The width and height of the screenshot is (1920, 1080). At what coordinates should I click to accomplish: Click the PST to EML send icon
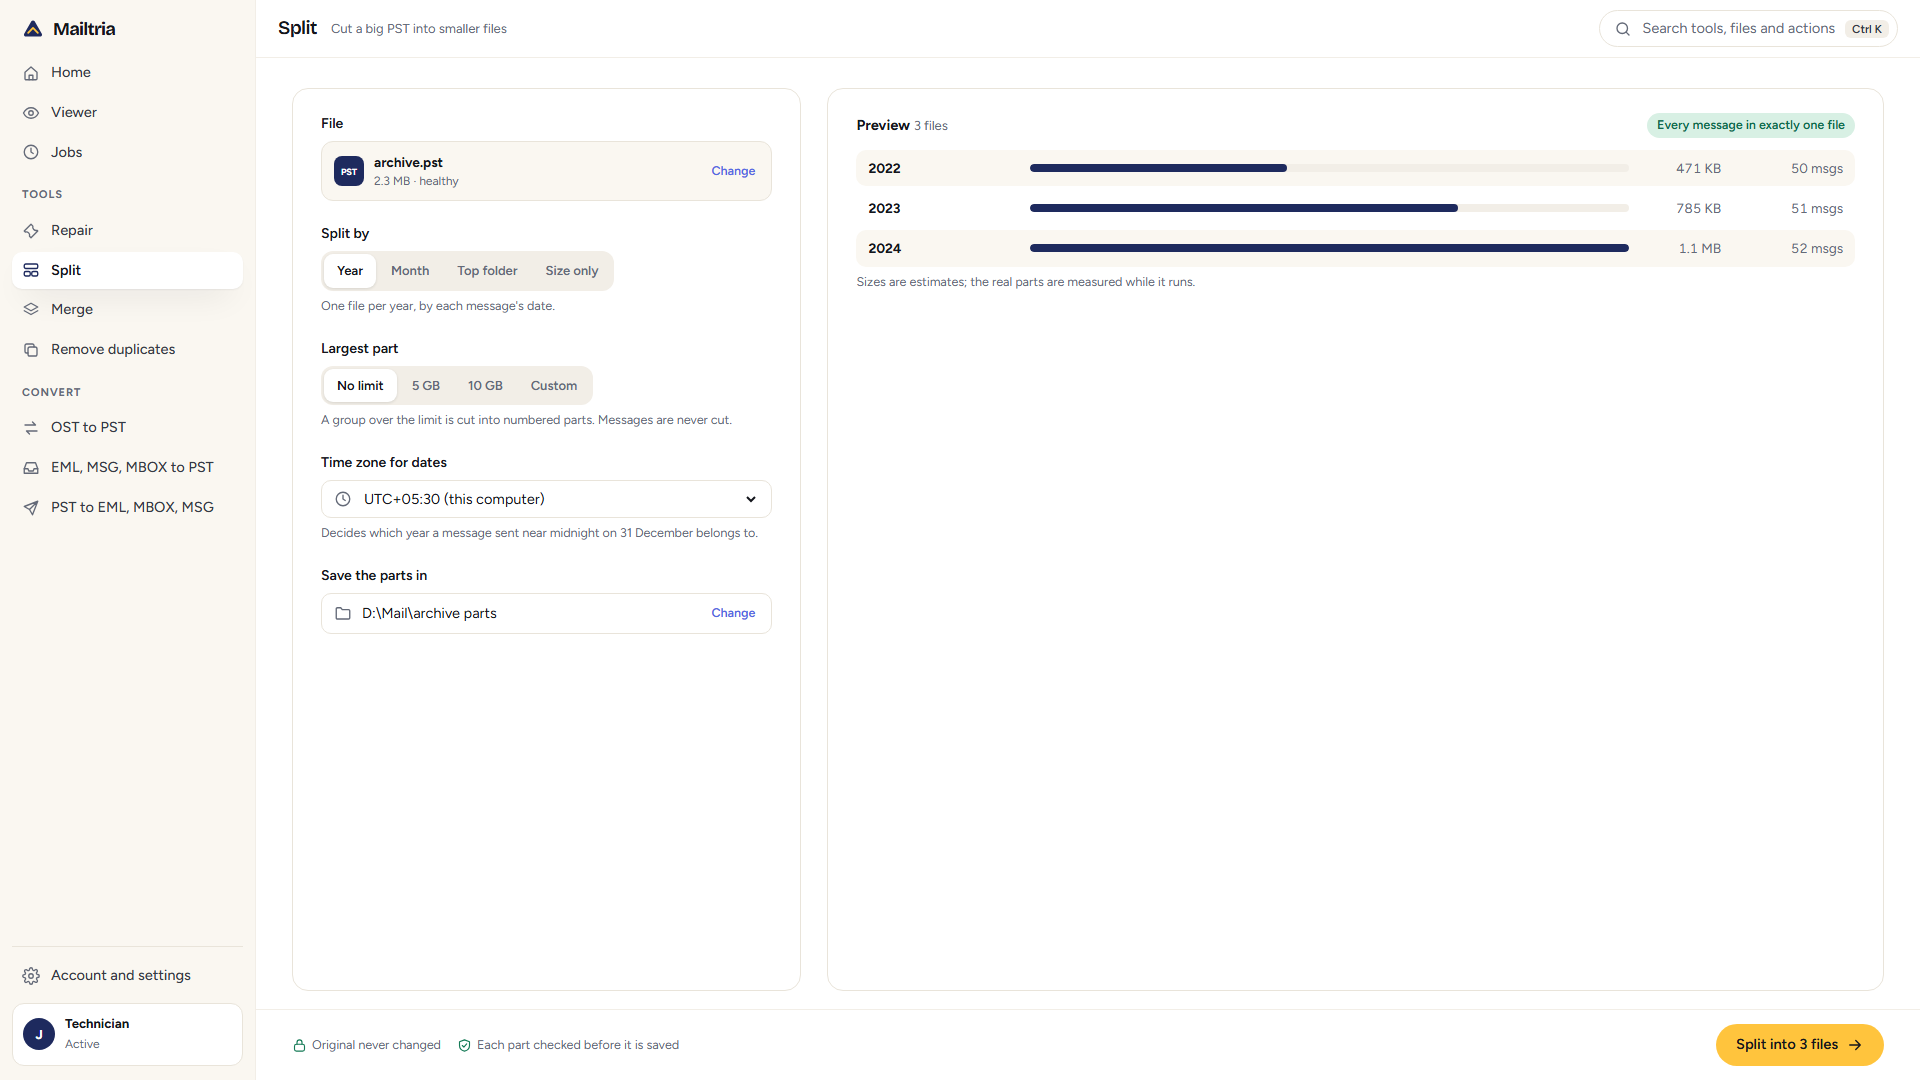point(31,508)
